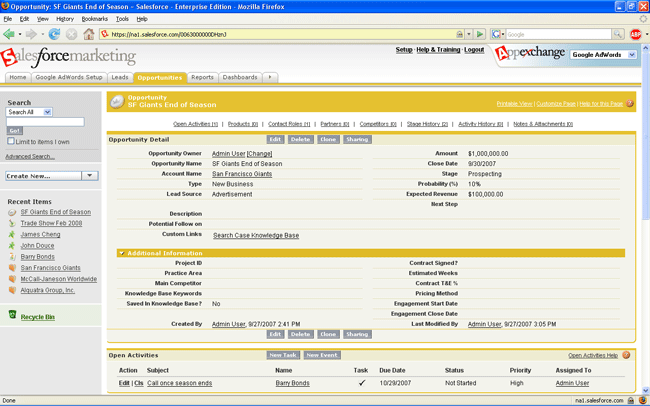This screenshot has height=406, width=650.
Task: Open the Create New dropdown arrow
Action: click(90, 176)
